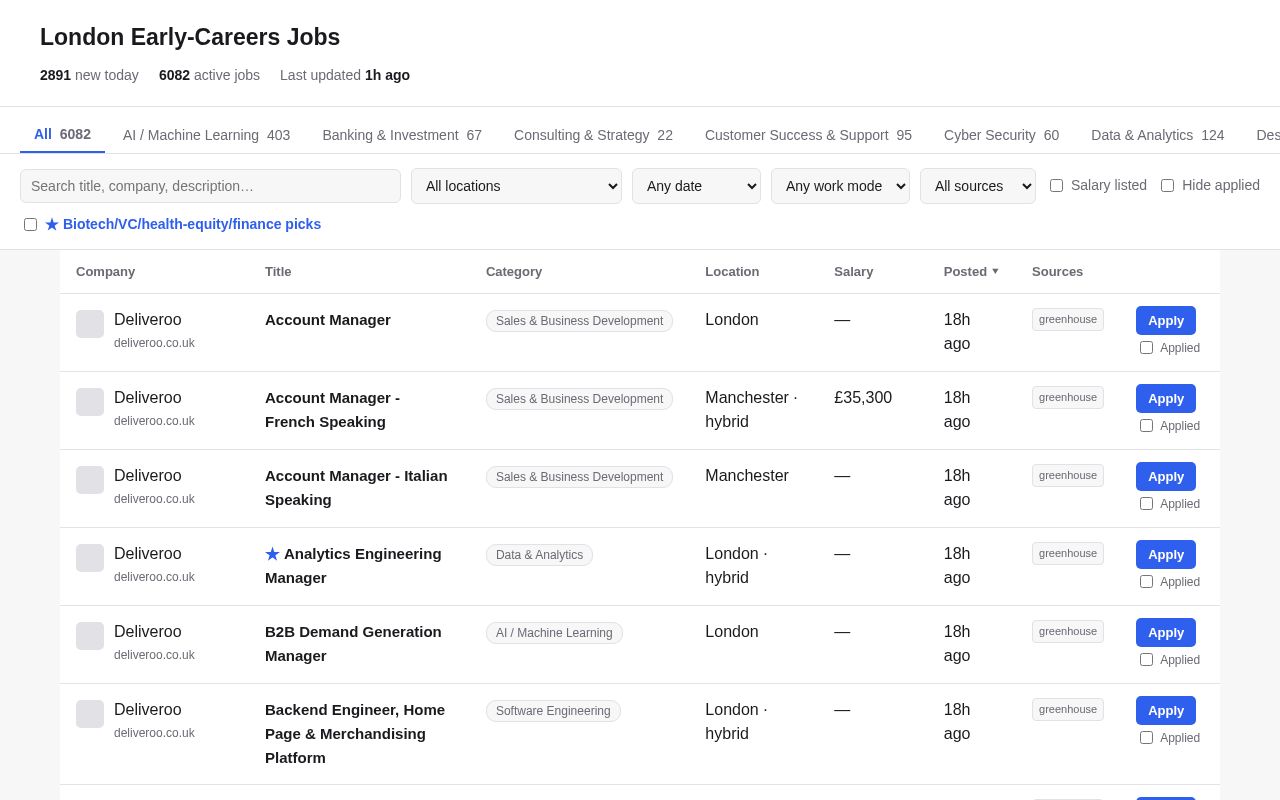Expand the All sources dropdown
The image size is (1280, 800).
pyautogui.click(x=978, y=186)
